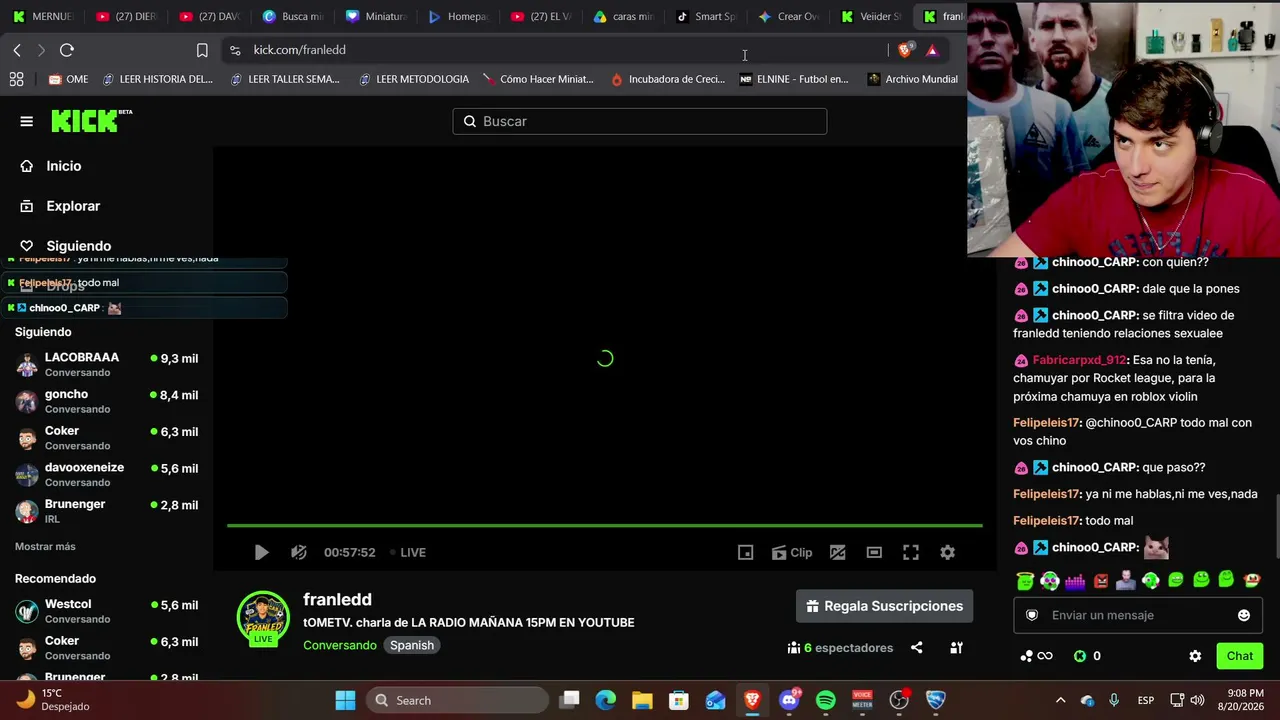
Task: Open davooxeneize's channel in the following list
Action: click(x=107, y=474)
